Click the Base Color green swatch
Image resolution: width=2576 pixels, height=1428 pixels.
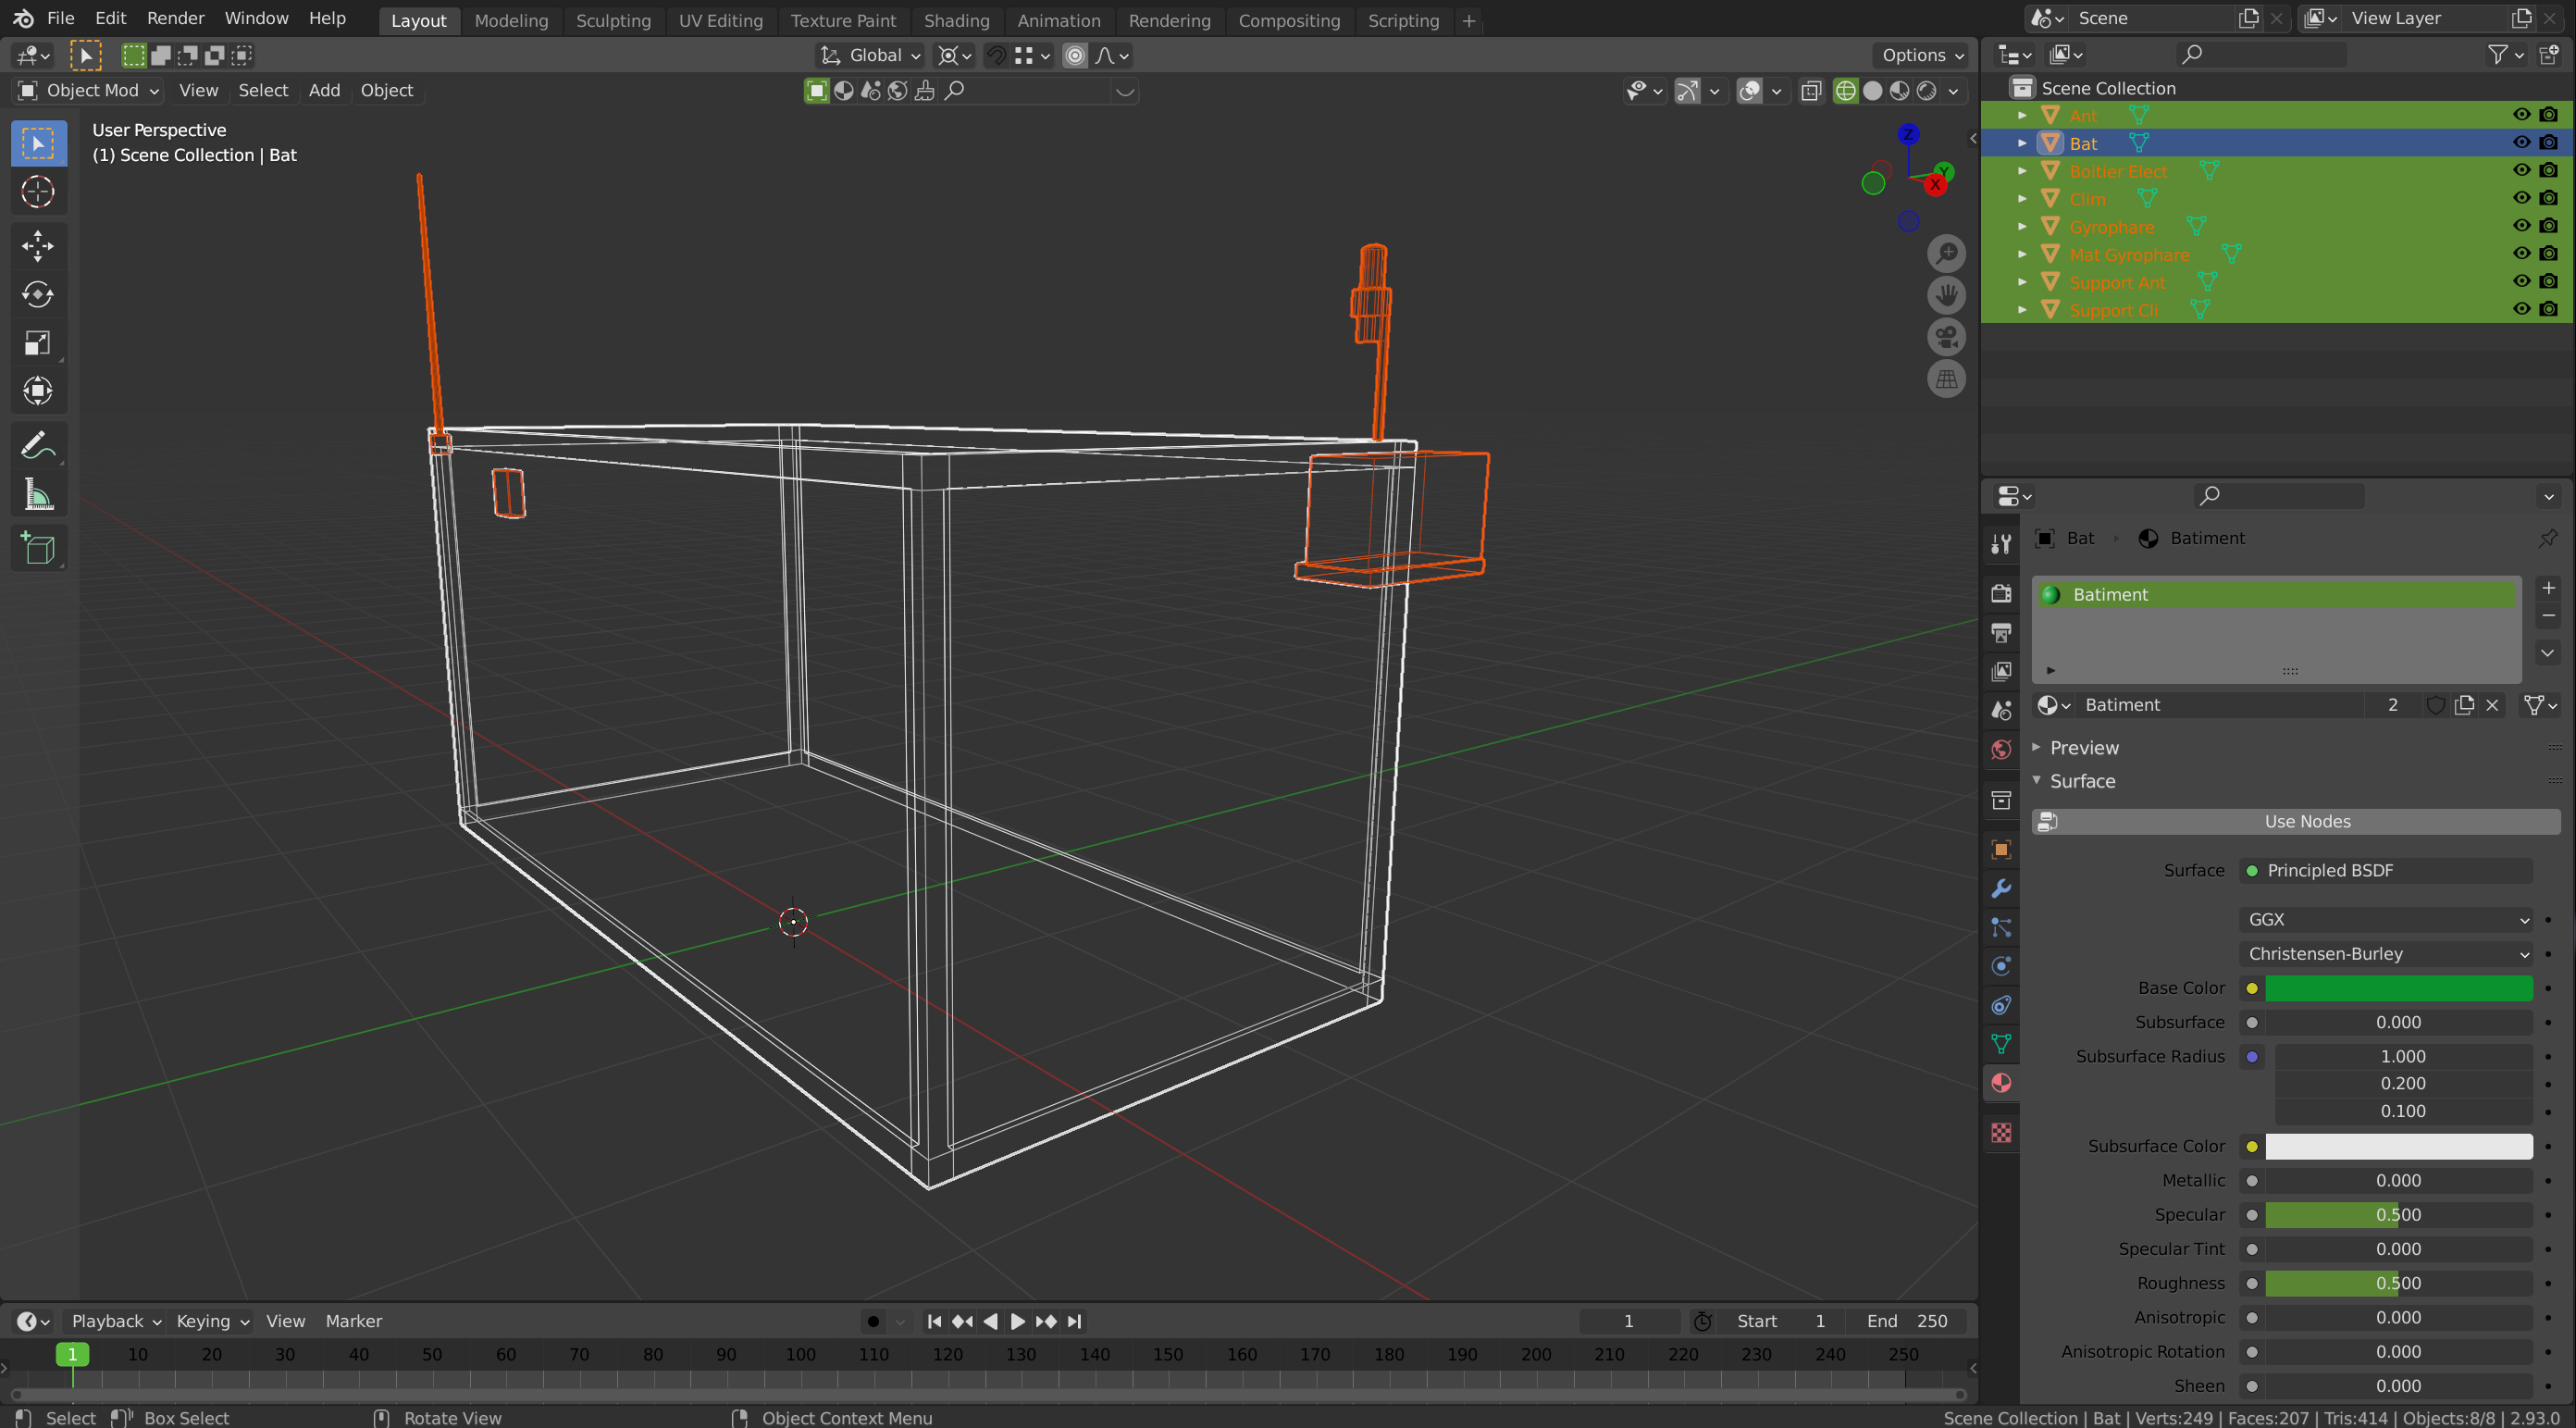click(x=2398, y=988)
